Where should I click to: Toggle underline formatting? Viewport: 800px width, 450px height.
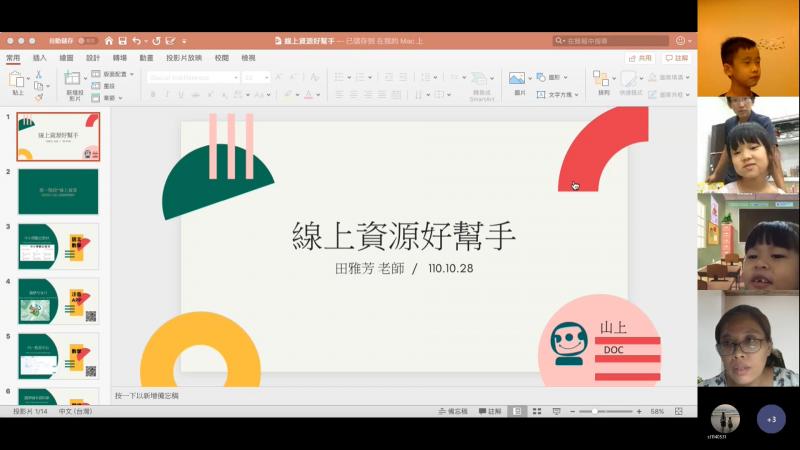click(x=181, y=95)
